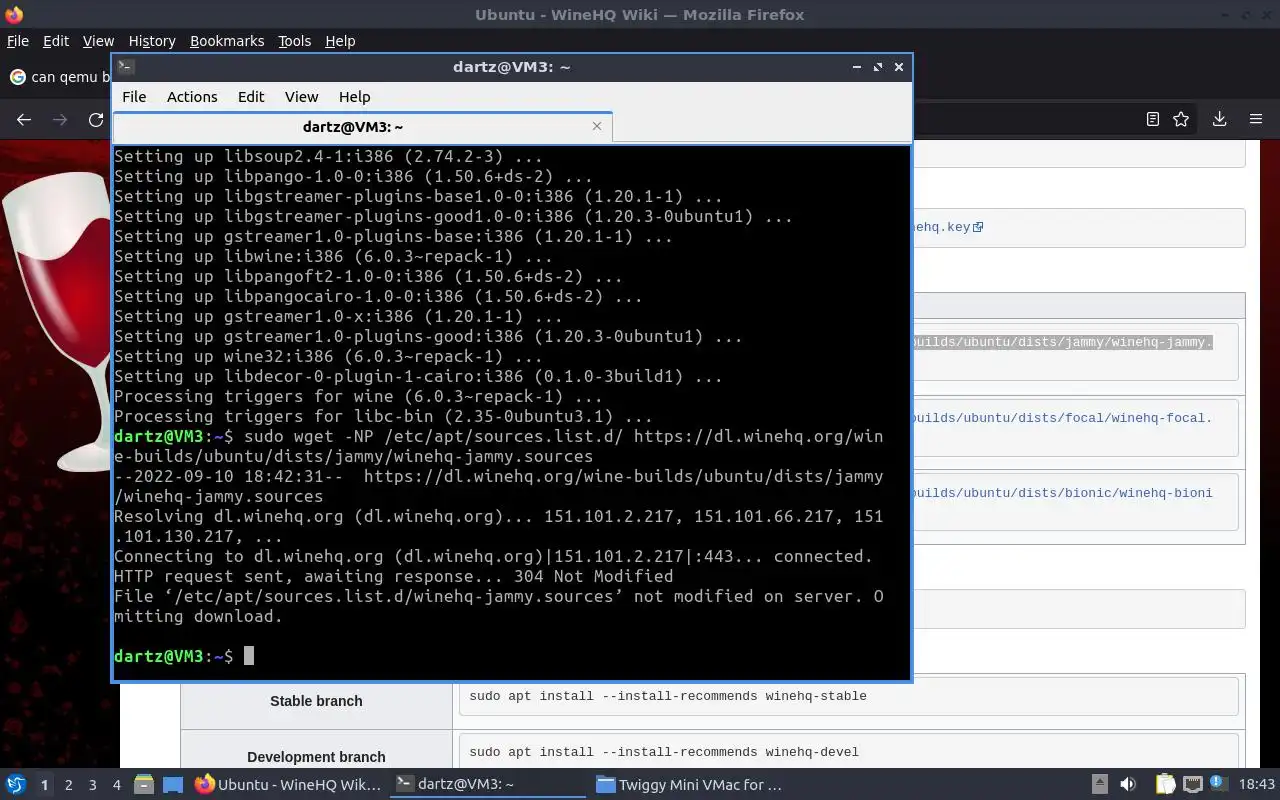Select workspace 1 in the pager
The height and width of the screenshot is (800, 1280).
(x=44, y=785)
